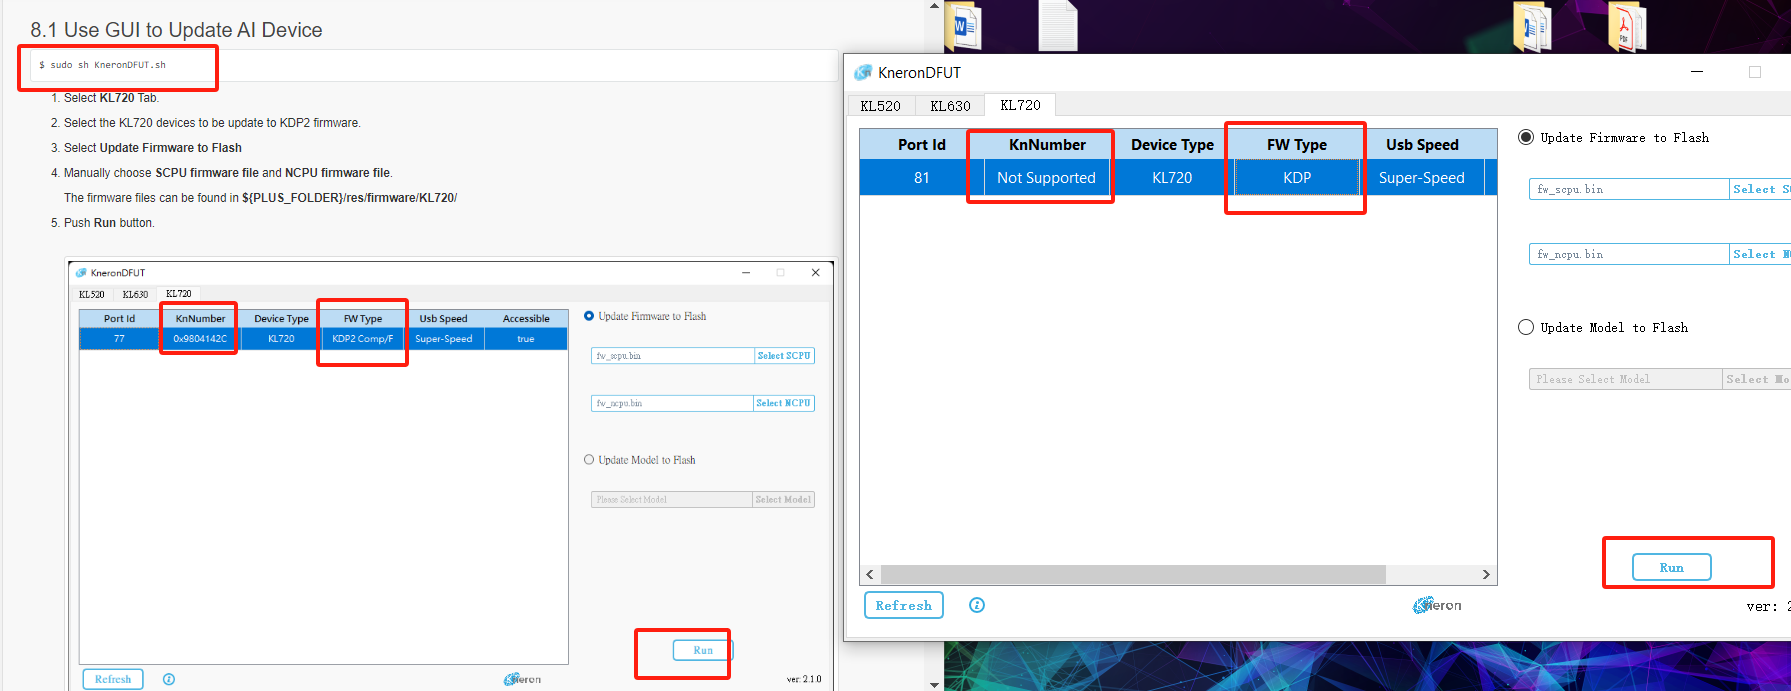Screen dimensions: 1791x691
Task: Select Update Model to Flash in right window
Action: [x=1526, y=328]
